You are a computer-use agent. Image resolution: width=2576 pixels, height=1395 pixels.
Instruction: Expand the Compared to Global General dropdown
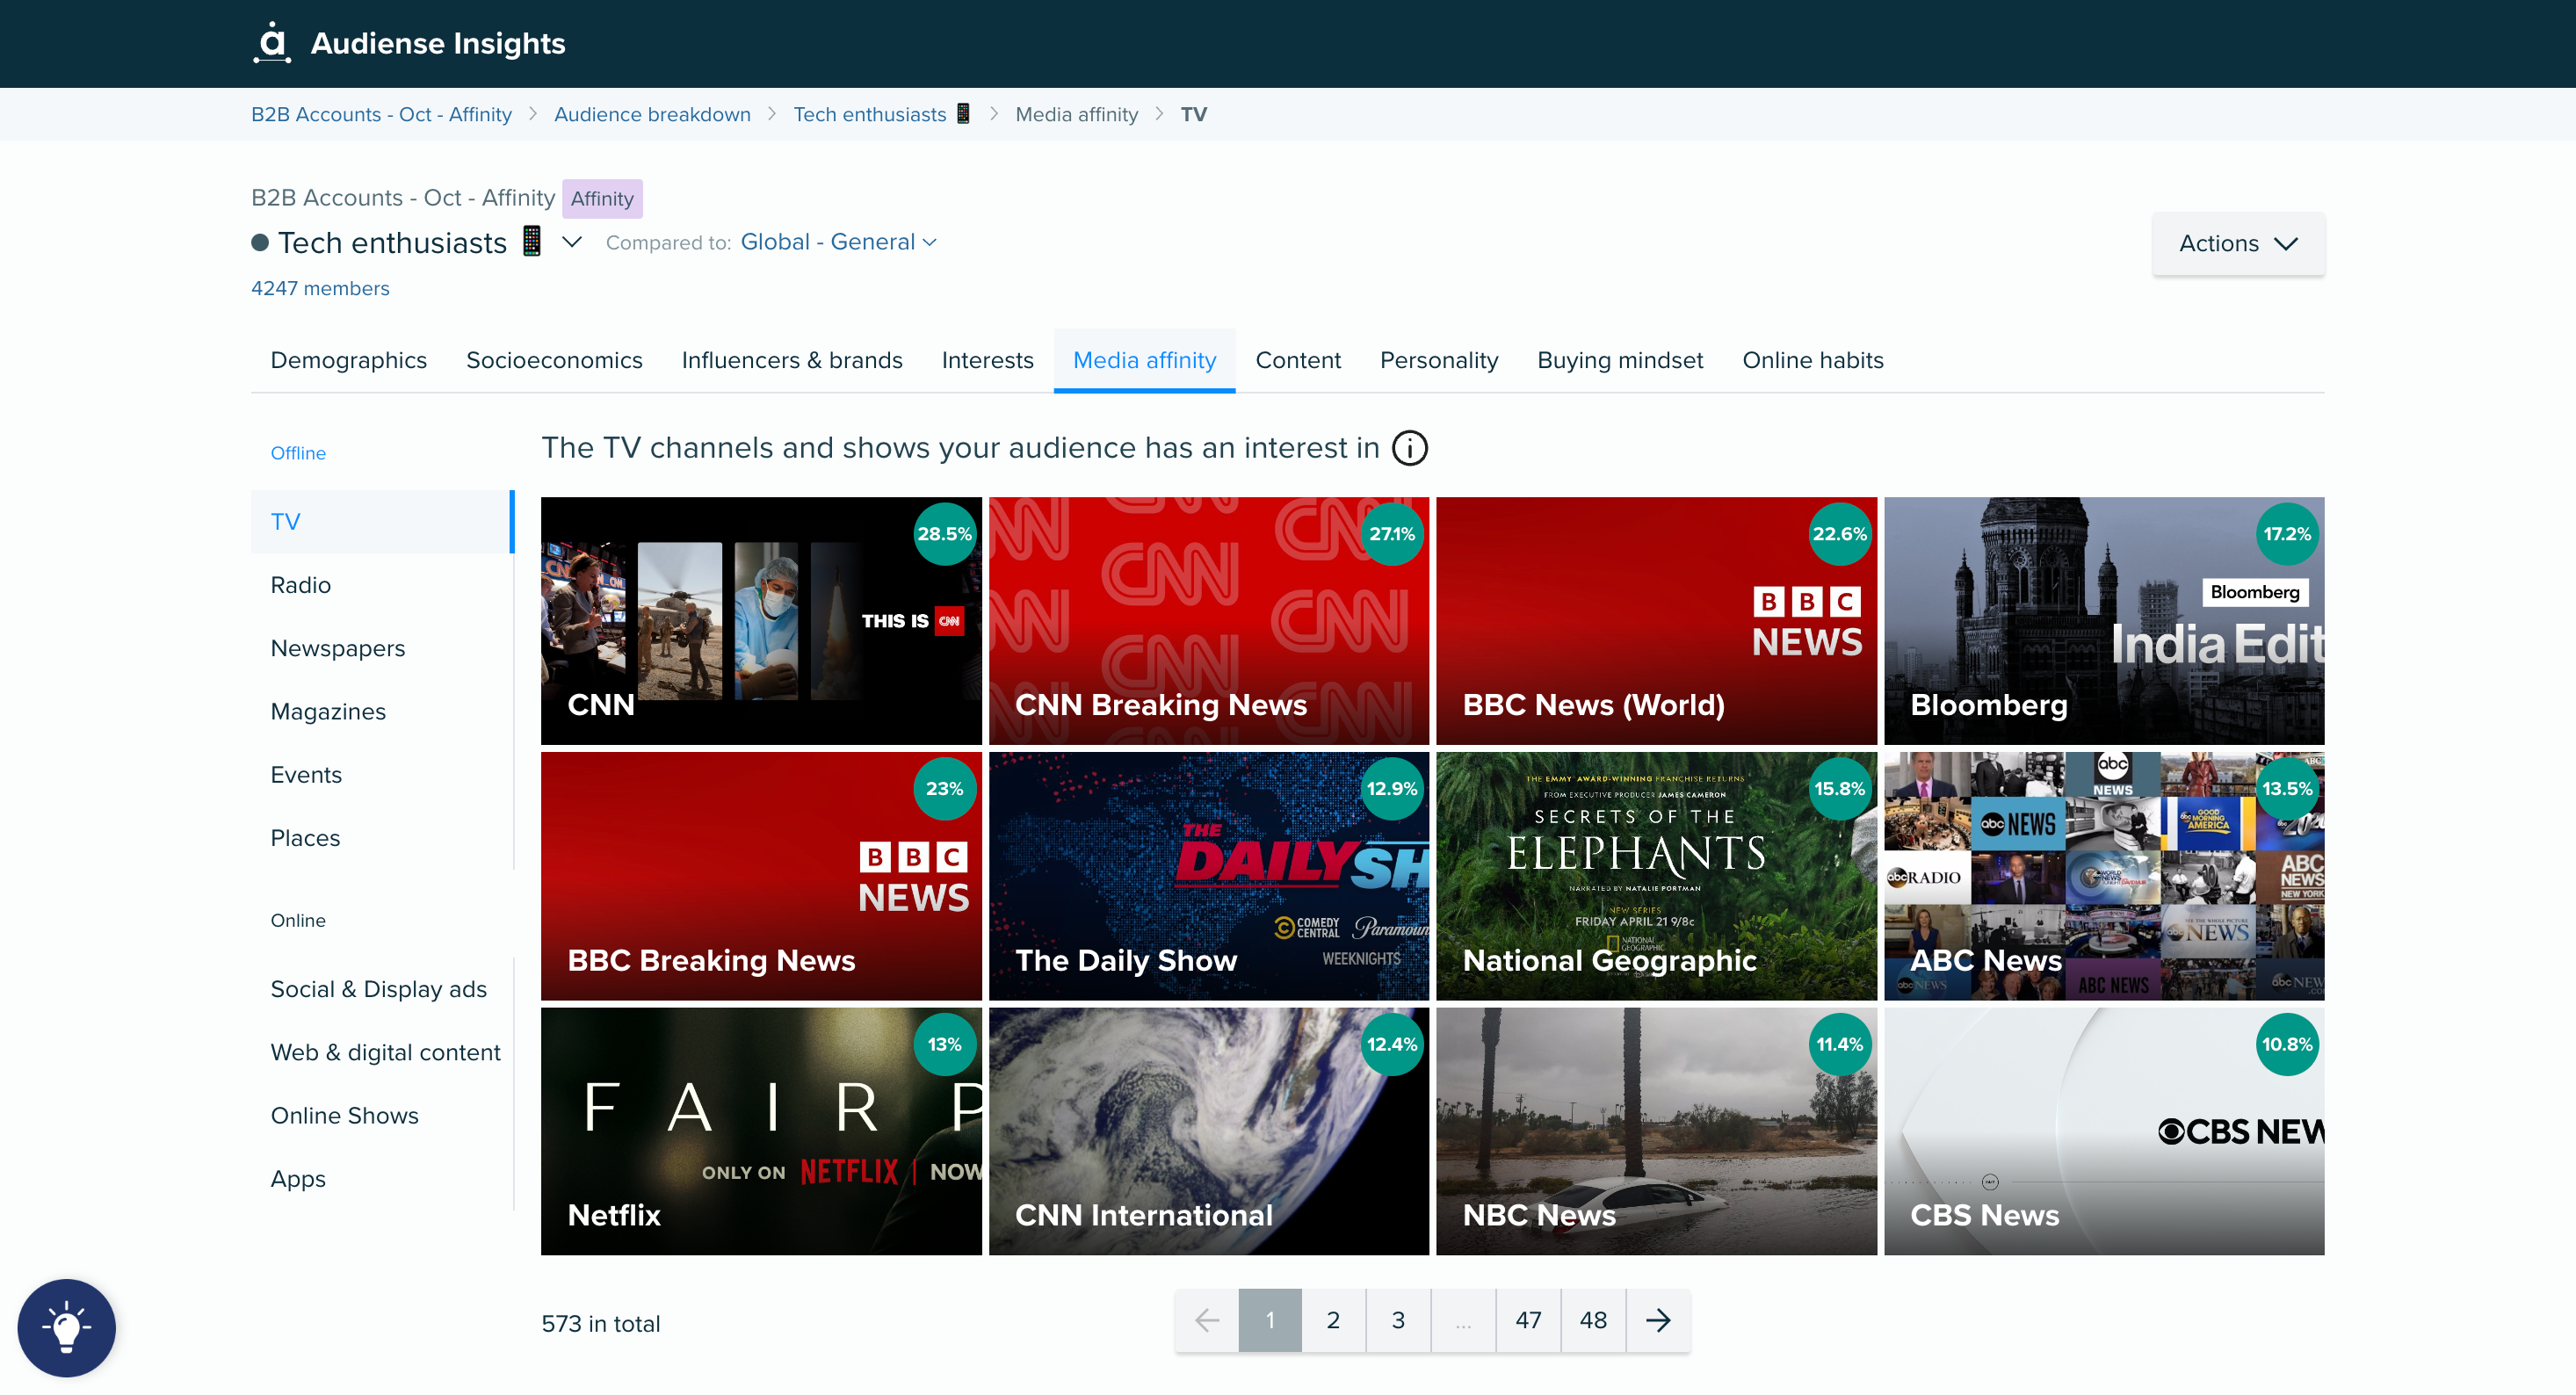click(842, 241)
